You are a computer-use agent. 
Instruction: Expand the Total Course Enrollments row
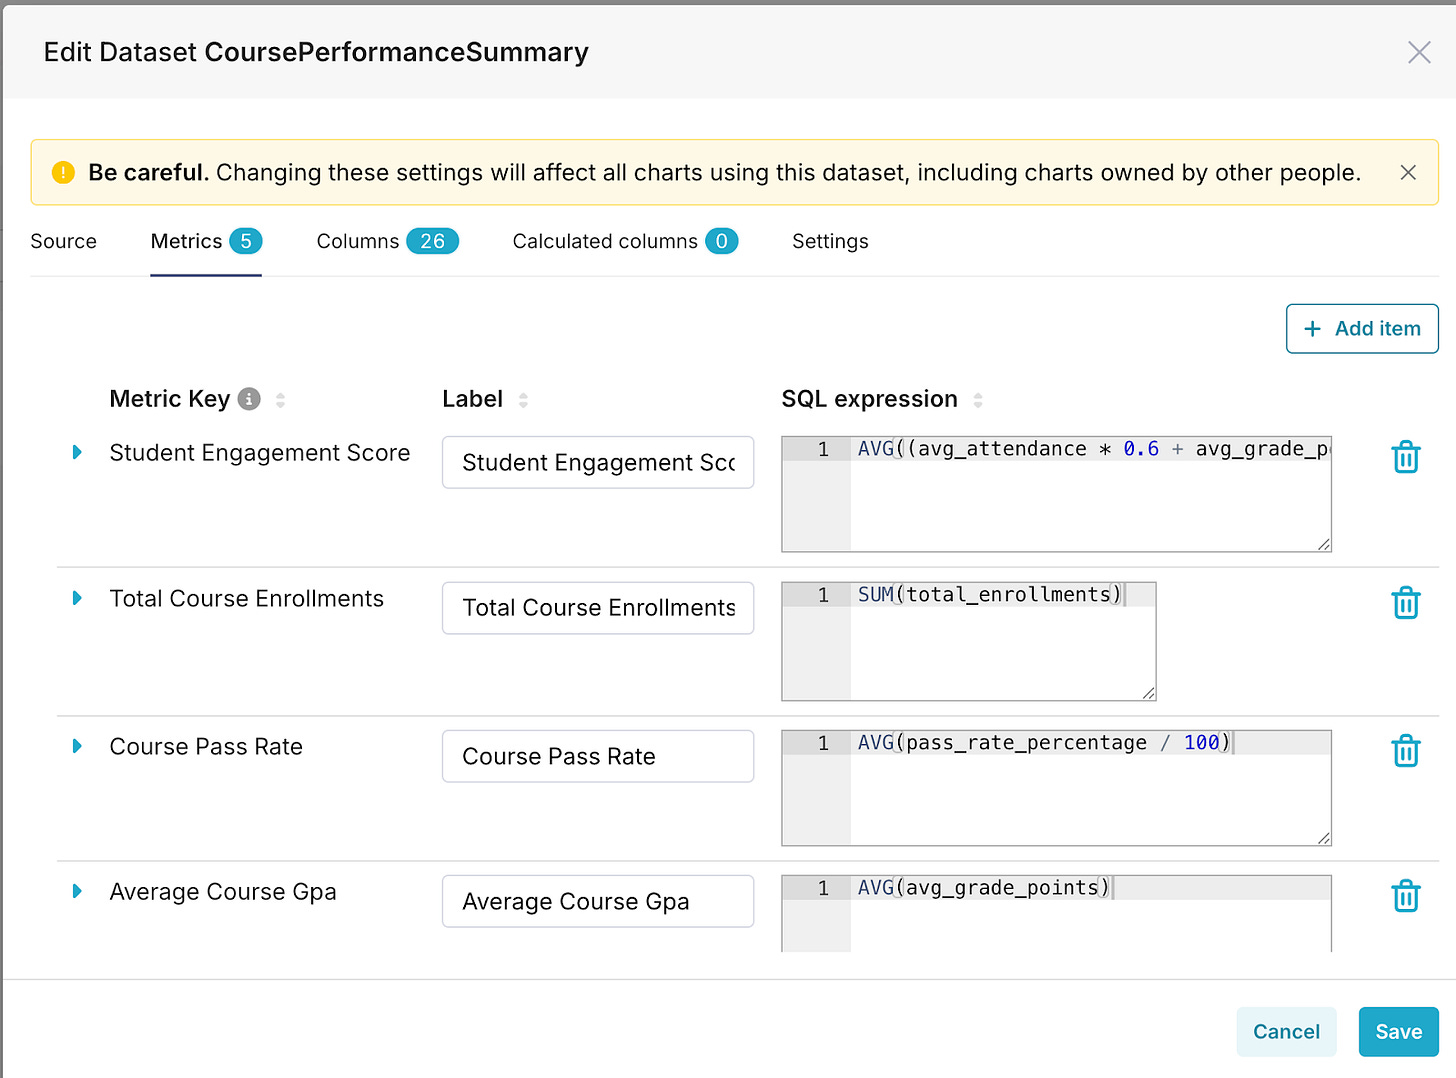77,598
